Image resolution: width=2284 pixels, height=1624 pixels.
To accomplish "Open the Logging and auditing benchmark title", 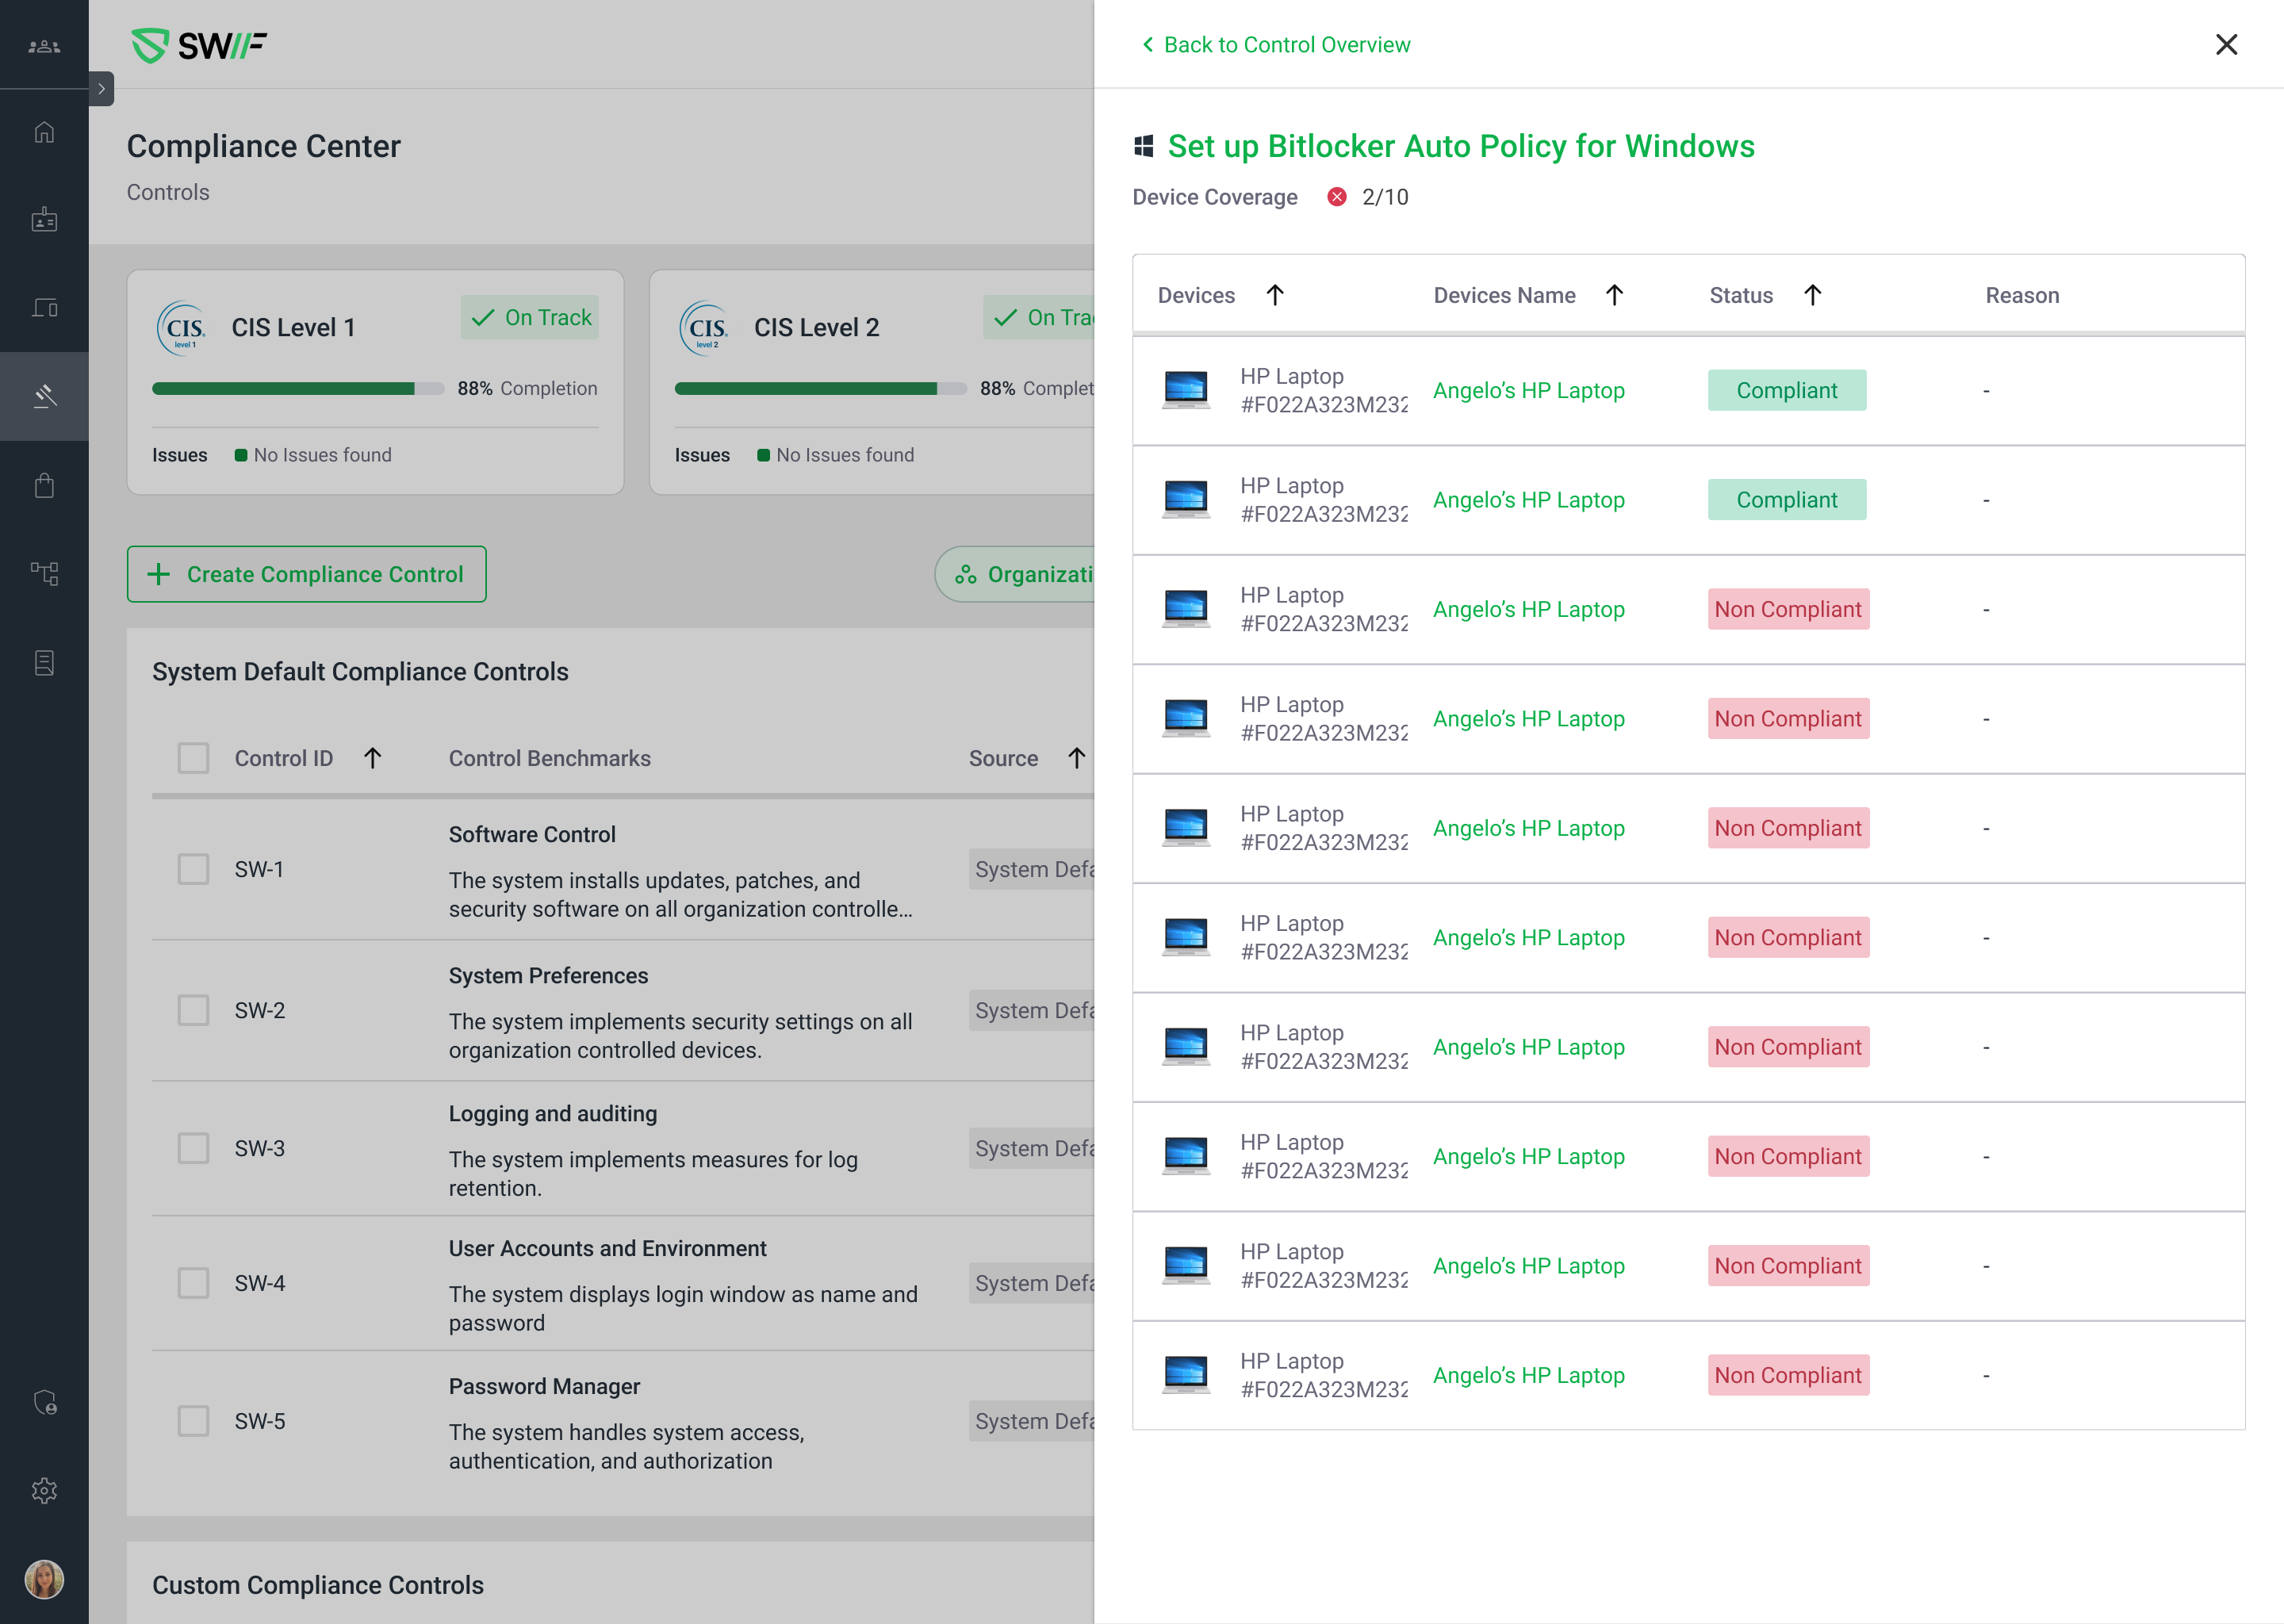I will (553, 1113).
